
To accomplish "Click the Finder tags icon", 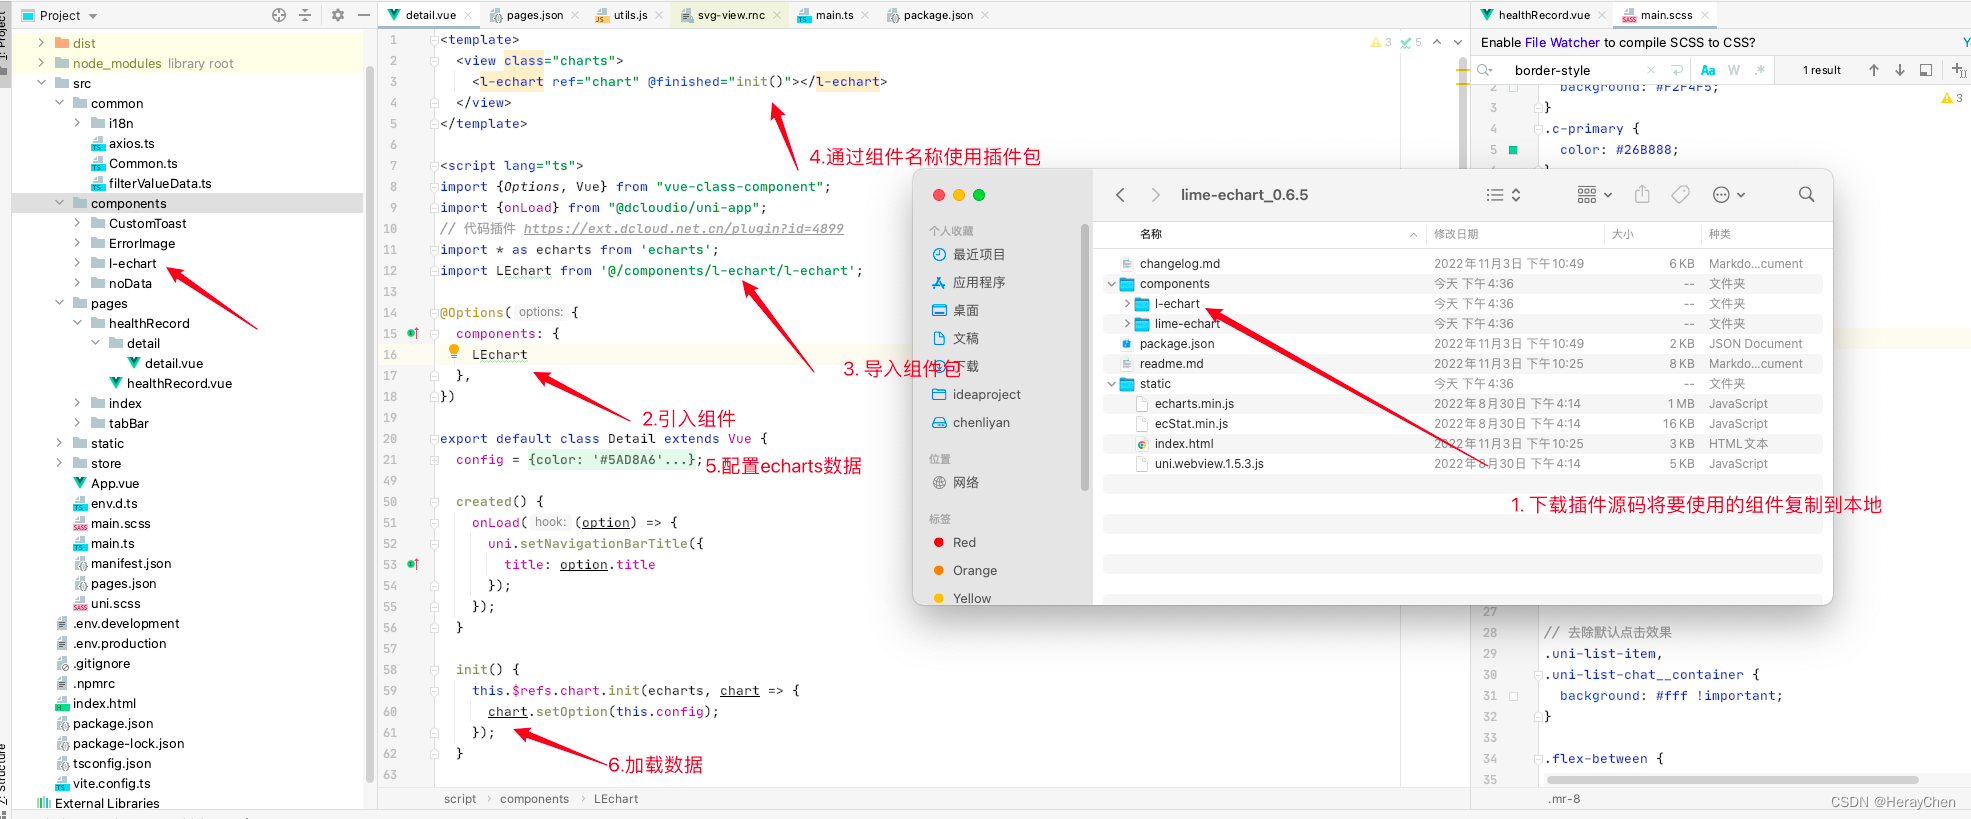I will pyautogui.click(x=1680, y=195).
